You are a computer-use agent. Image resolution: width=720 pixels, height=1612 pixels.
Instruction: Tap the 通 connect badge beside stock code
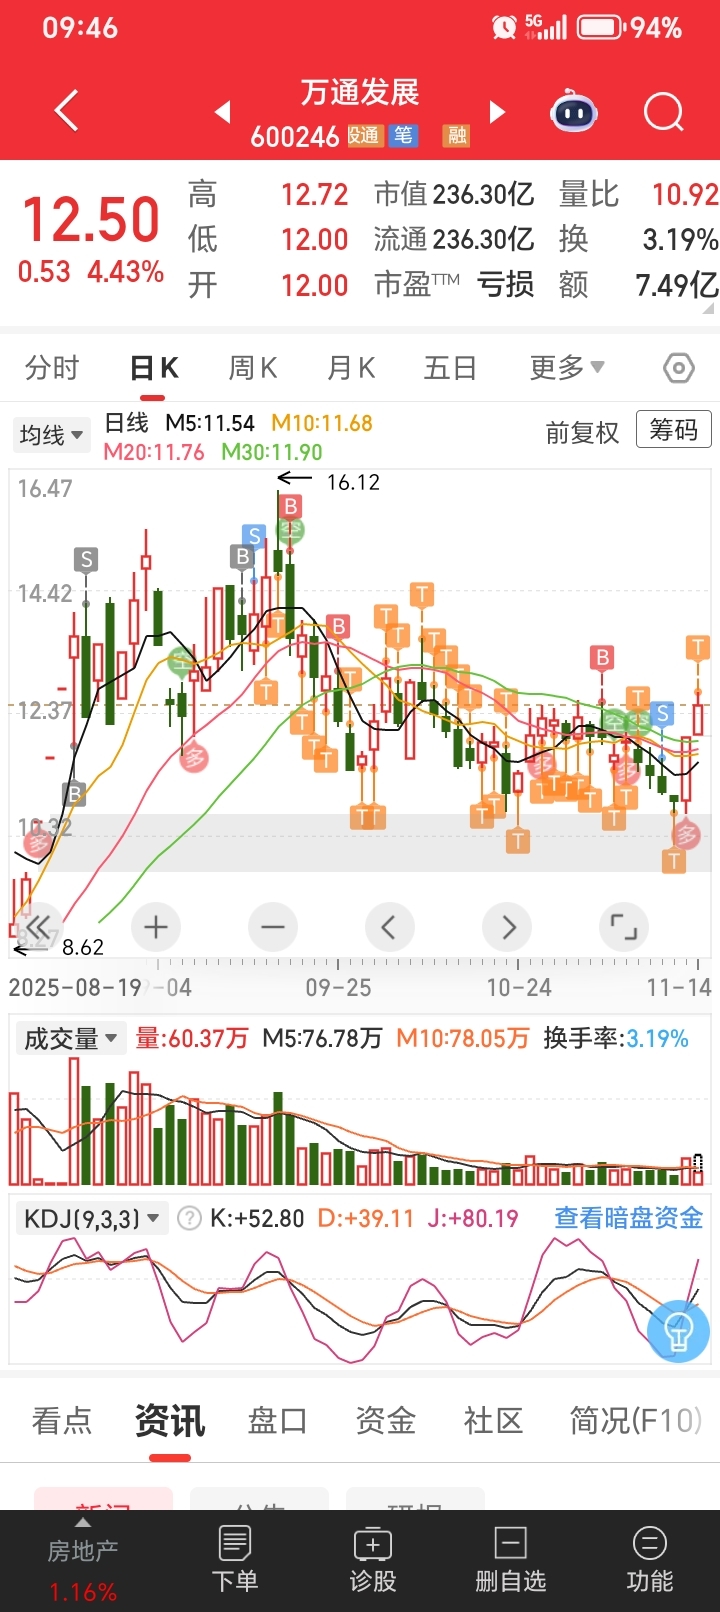click(x=365, y=136)
